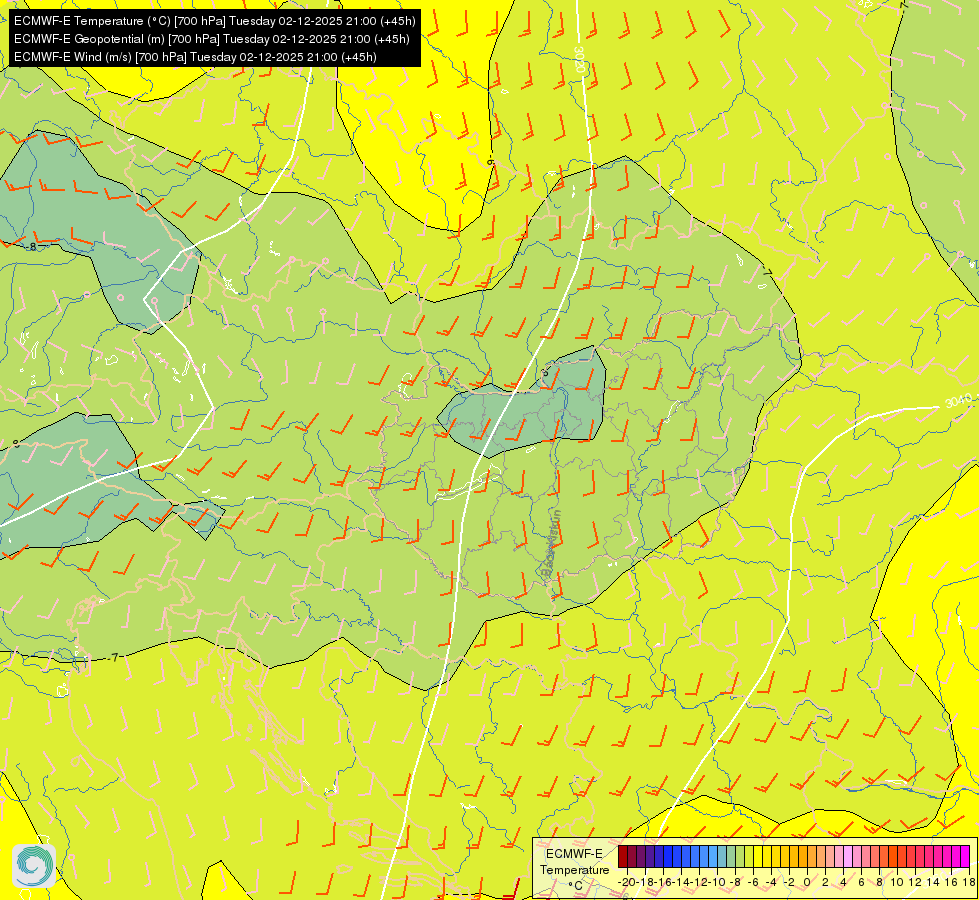Click the Bács-Kiskun county label
The width and height of the screenshot is (979, 900).
tap(551, 543)
